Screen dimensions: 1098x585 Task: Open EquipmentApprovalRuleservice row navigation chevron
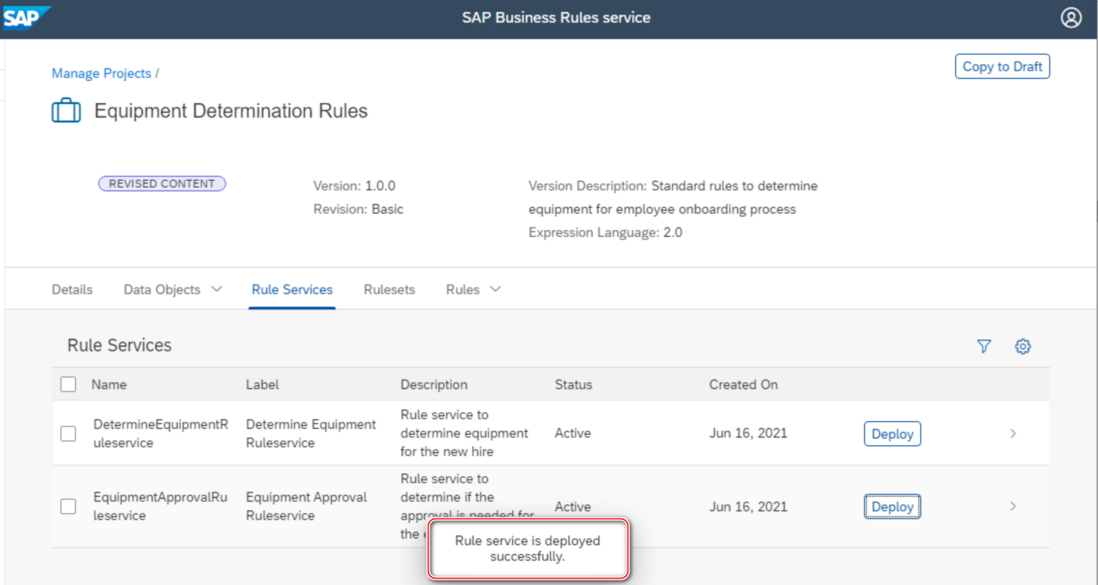tap(1013, 507)
